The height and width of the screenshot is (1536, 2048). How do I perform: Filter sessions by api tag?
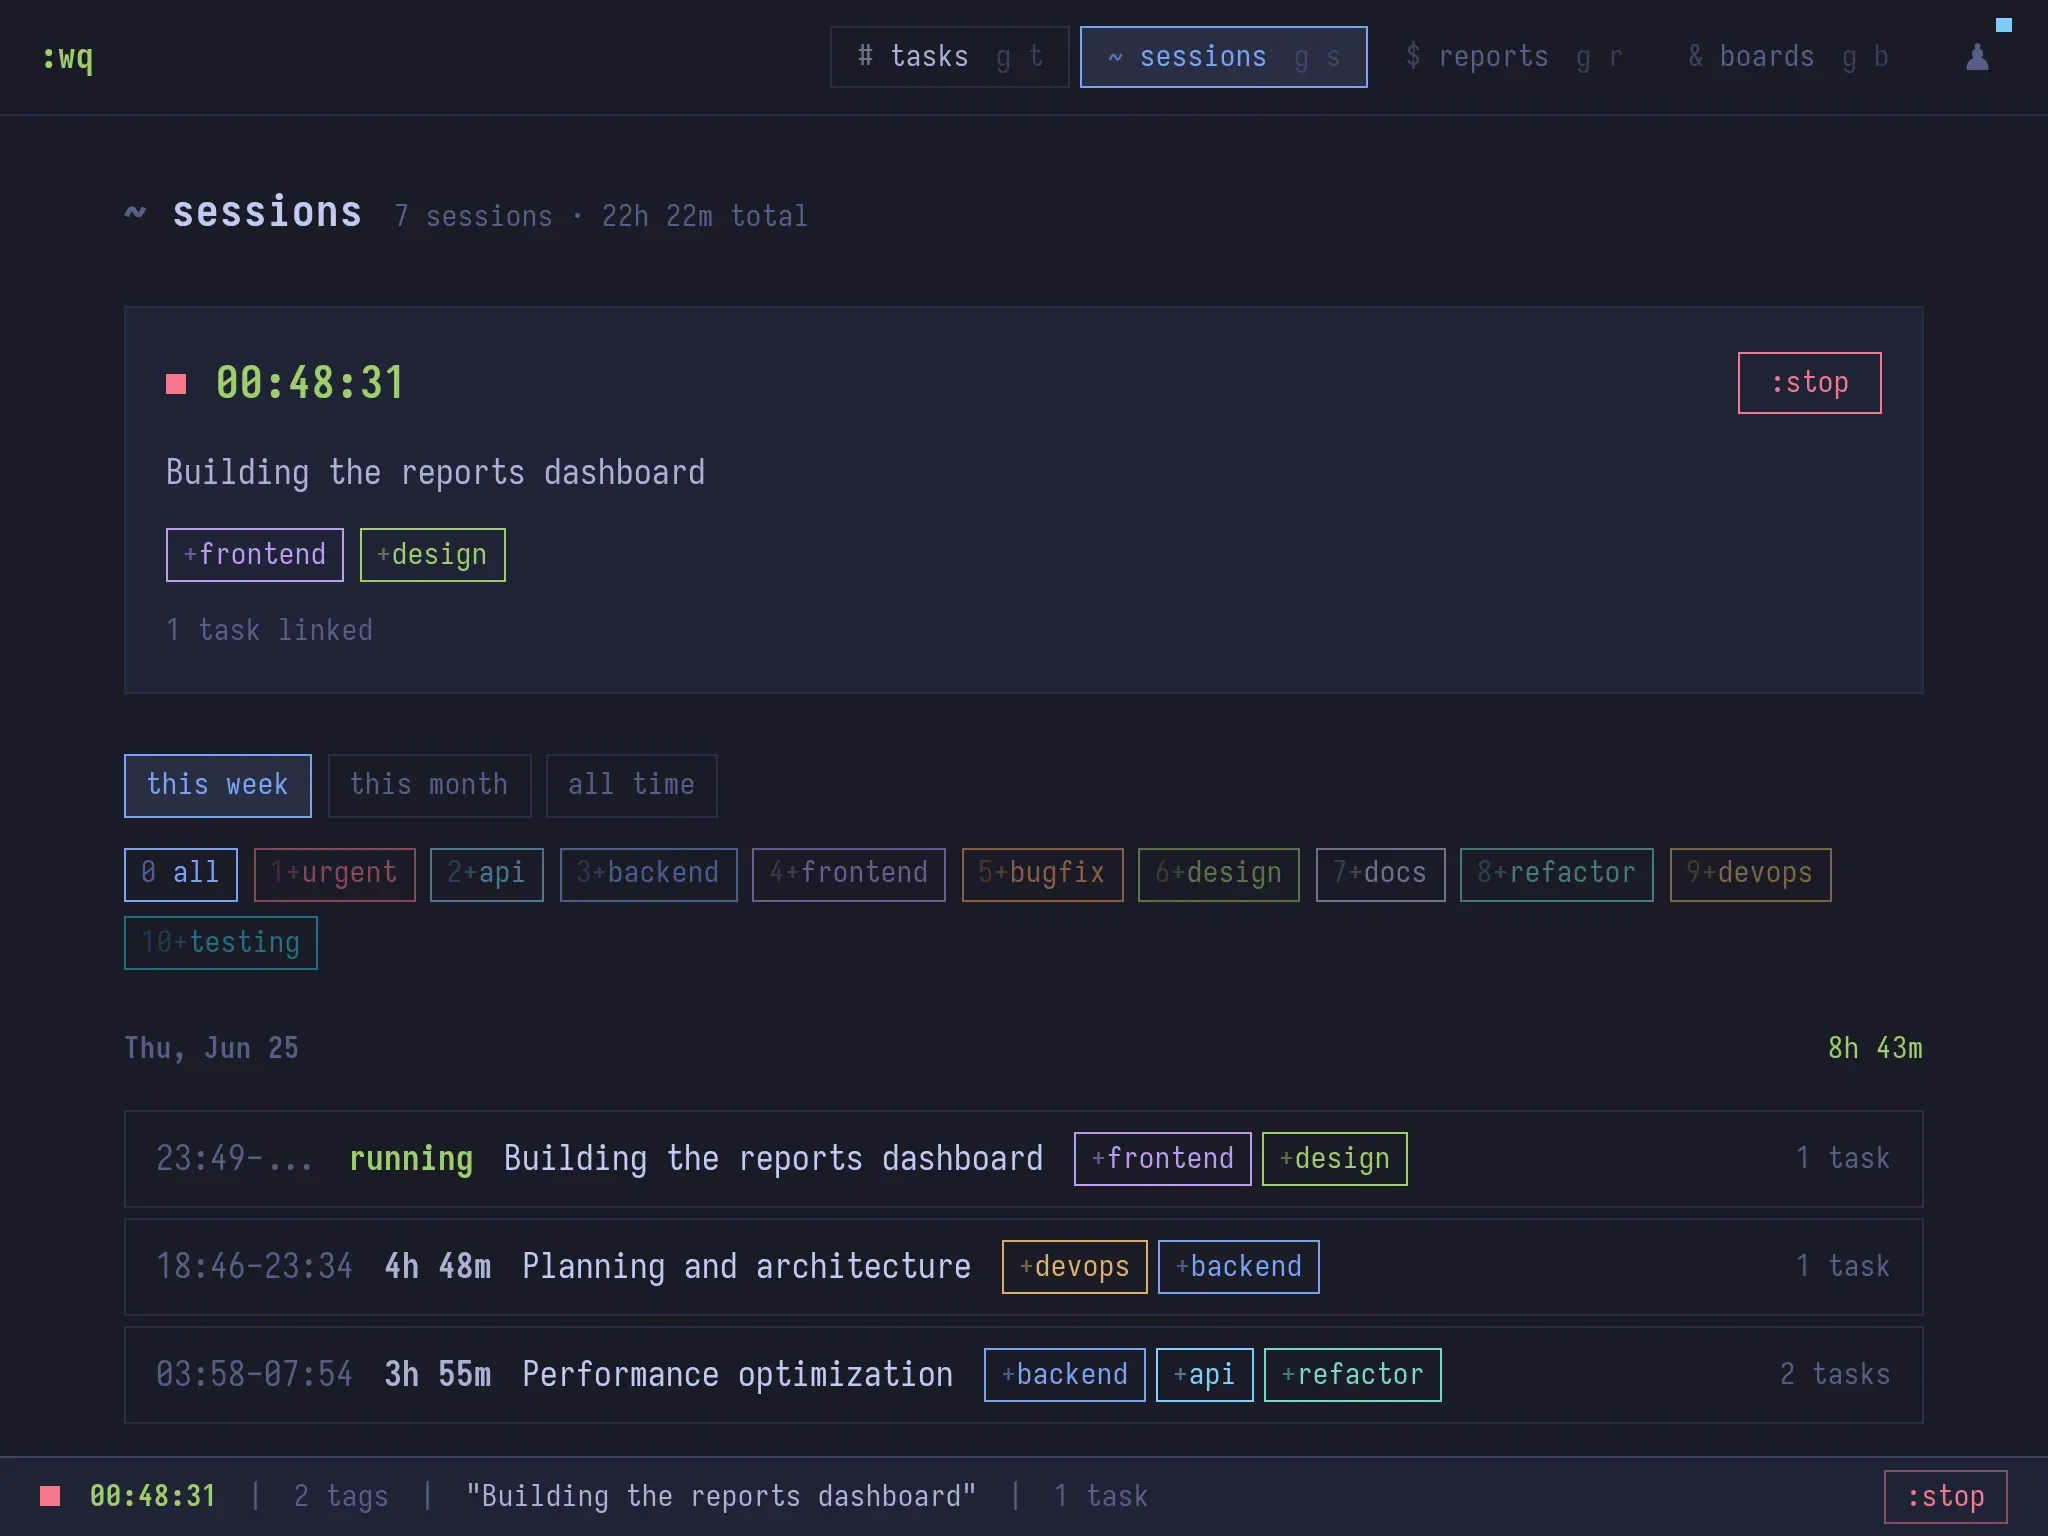486,874
